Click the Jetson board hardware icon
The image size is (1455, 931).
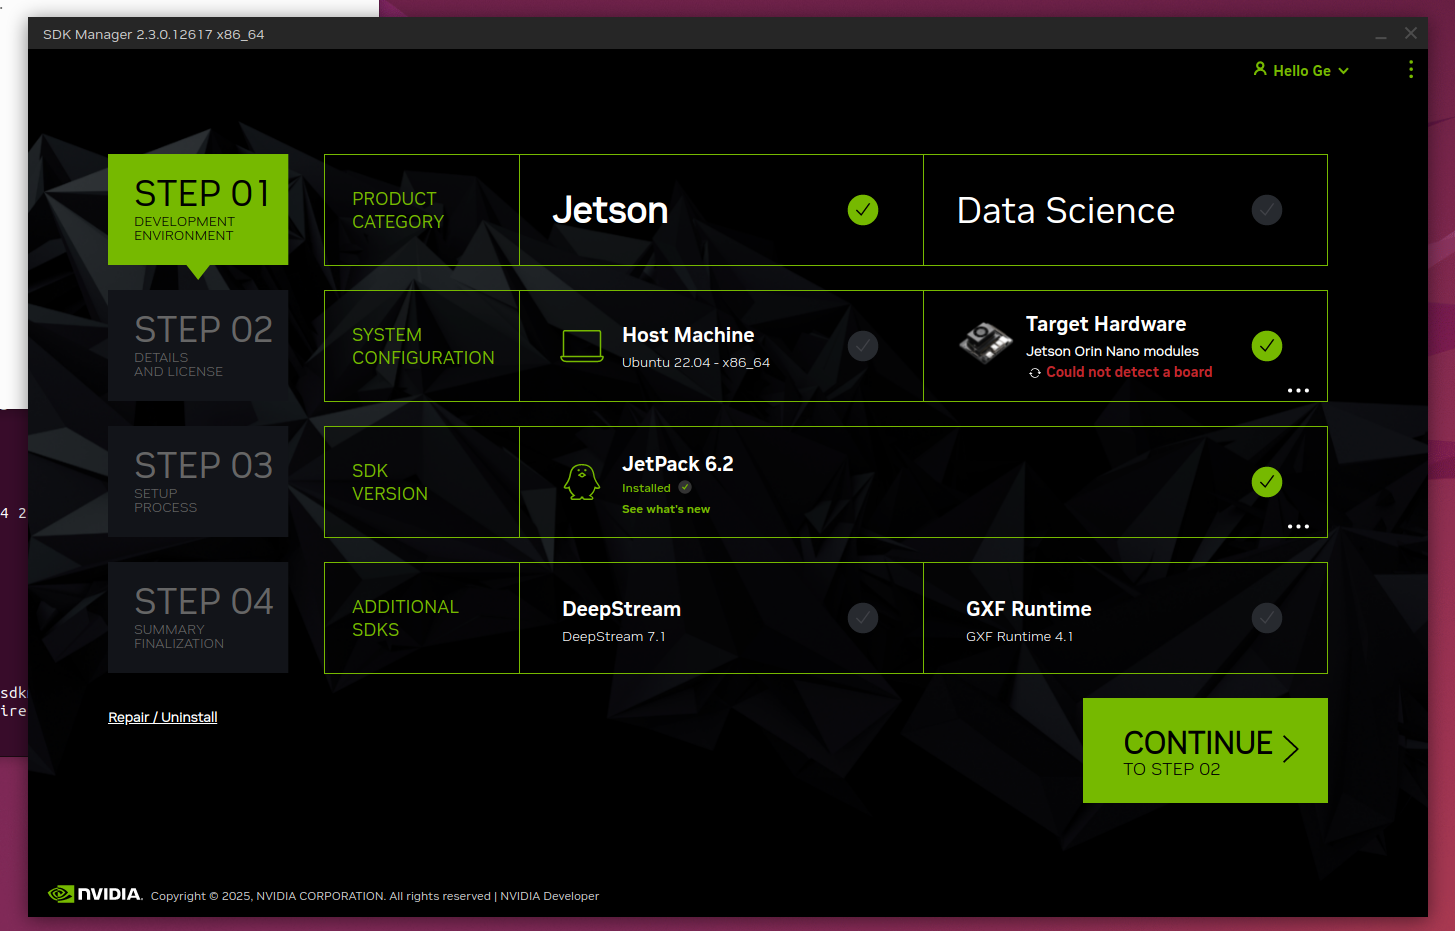point(986,343)
